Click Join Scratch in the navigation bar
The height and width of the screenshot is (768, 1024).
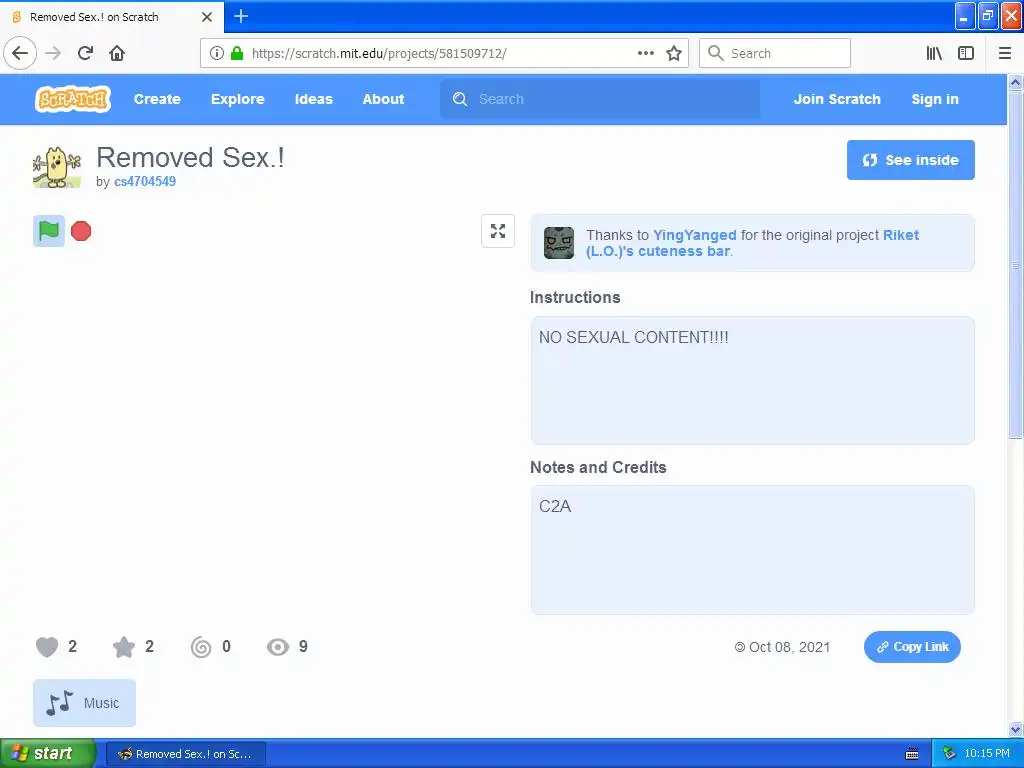[x=837, y=99]
